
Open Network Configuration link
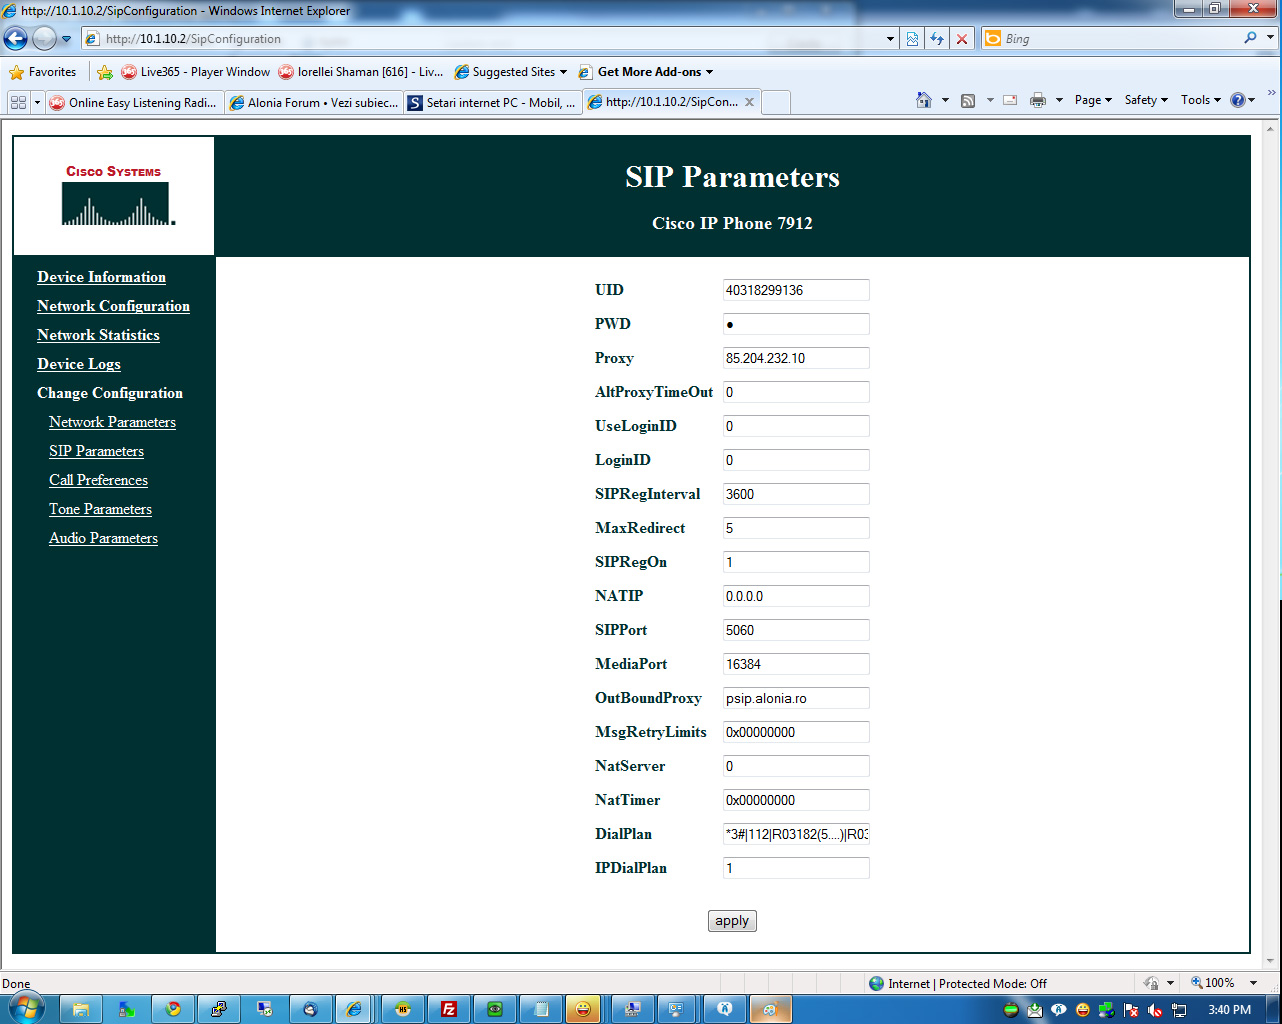[x=113, y=306]
